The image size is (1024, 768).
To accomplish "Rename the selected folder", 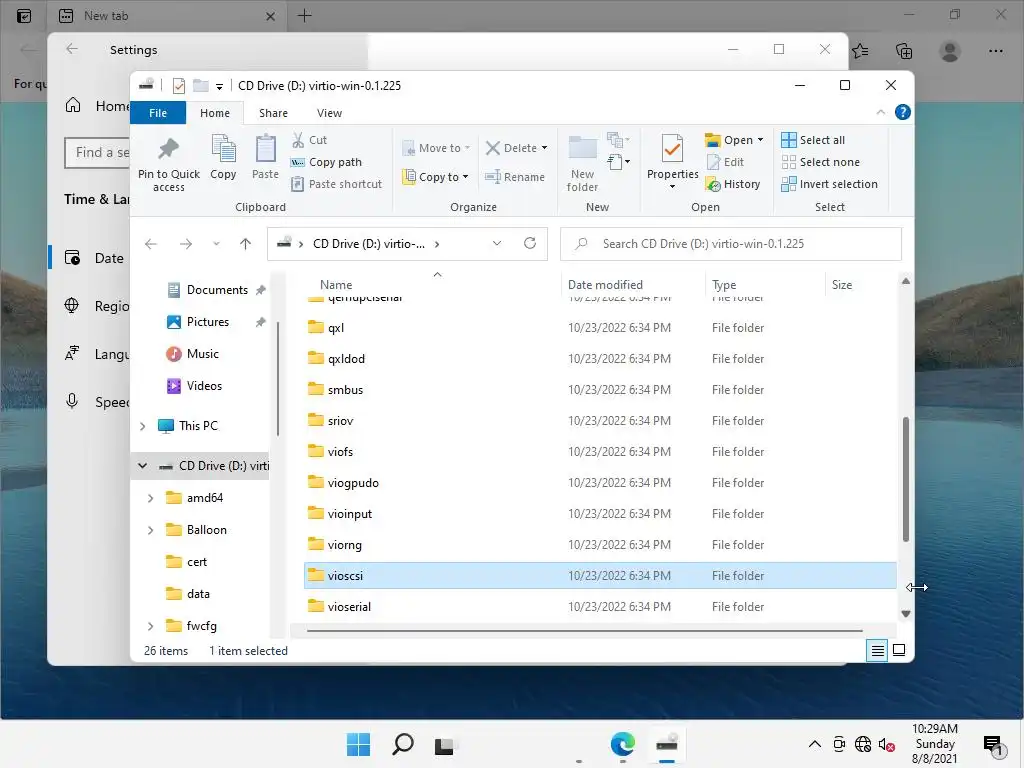I will point(515,177).
